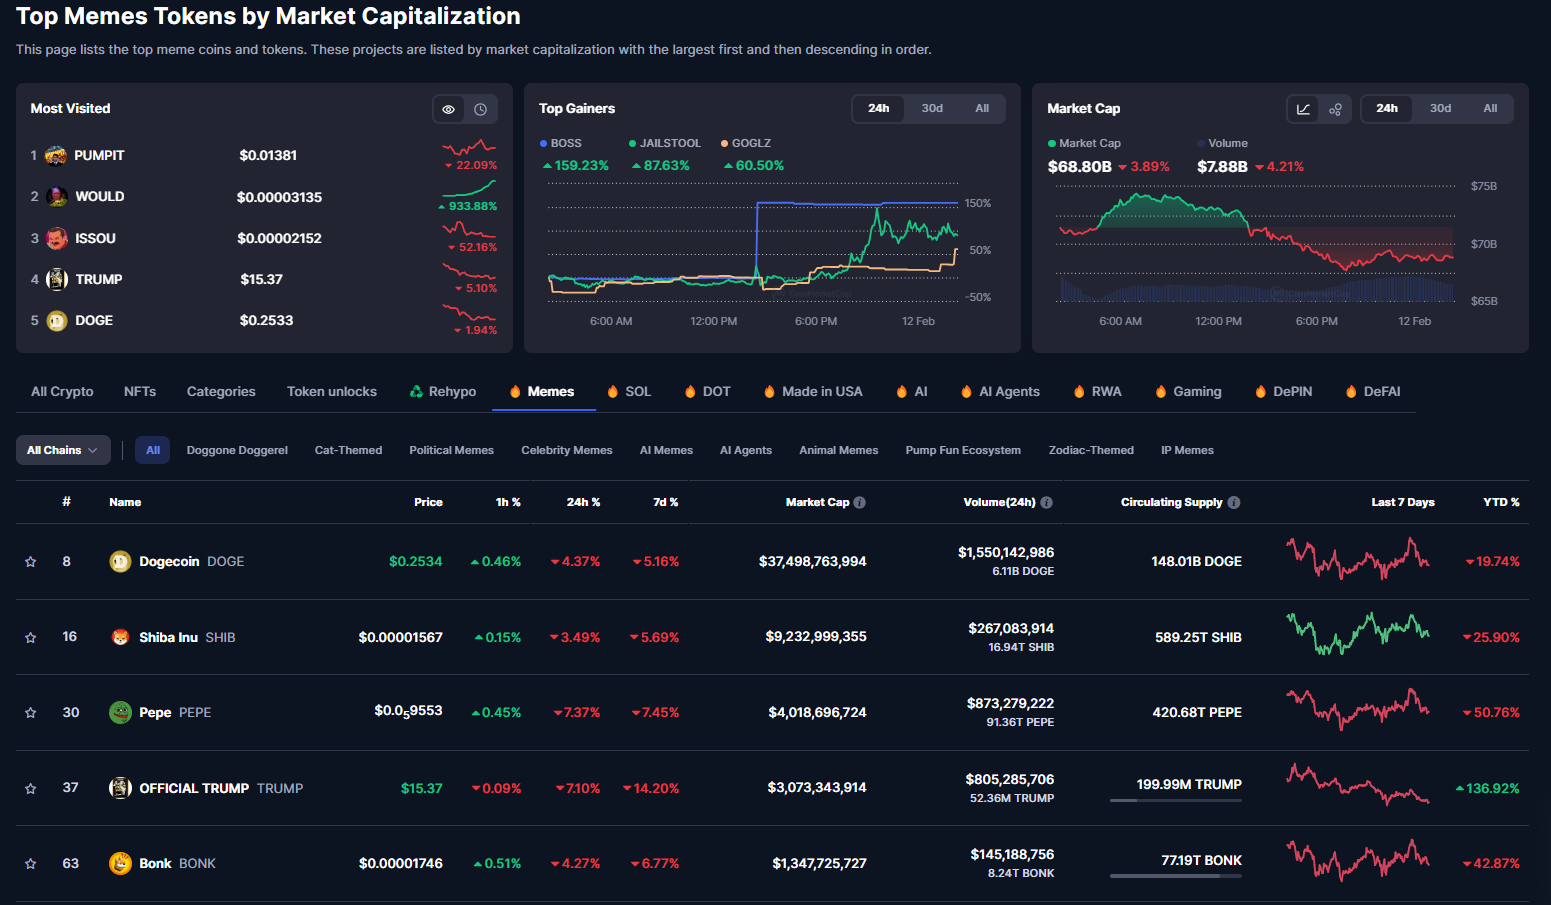Toggle BOSS series in Top Gainers legend
The width and height of the screenshot is (1551, 905).
point(561,144)
